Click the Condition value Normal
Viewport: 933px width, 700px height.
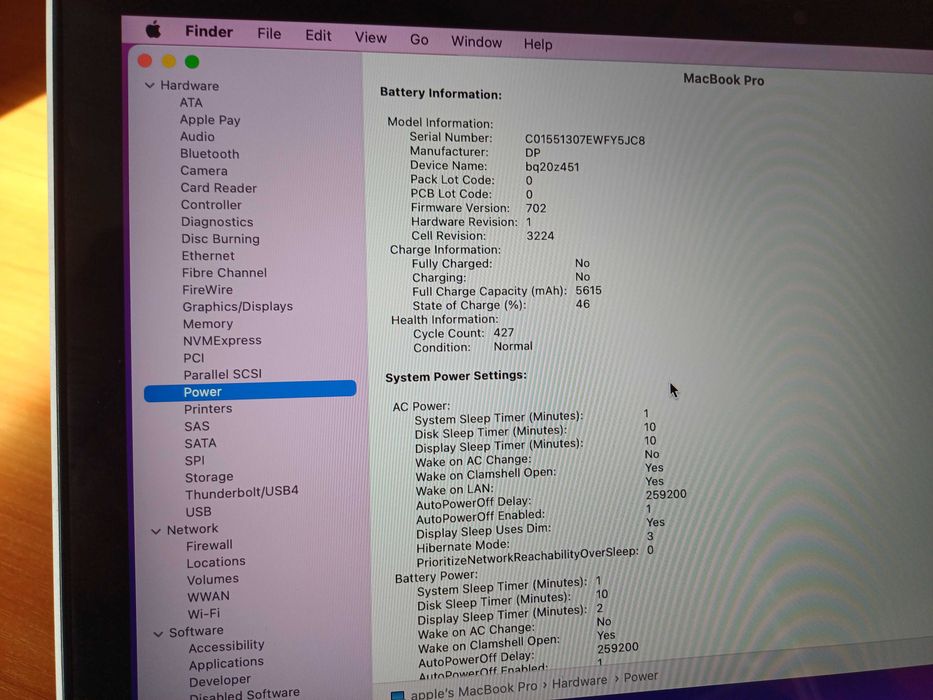coord(513,346)
